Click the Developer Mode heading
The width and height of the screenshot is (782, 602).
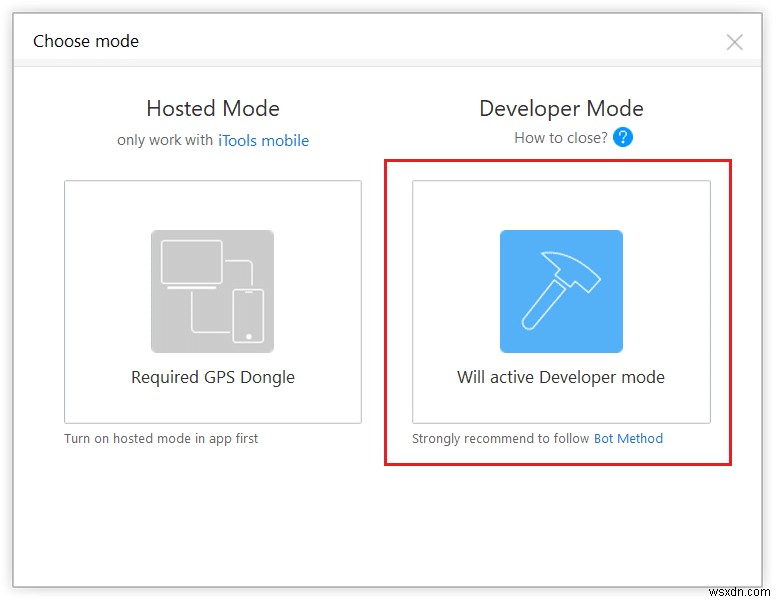click(x=561, y=108)
